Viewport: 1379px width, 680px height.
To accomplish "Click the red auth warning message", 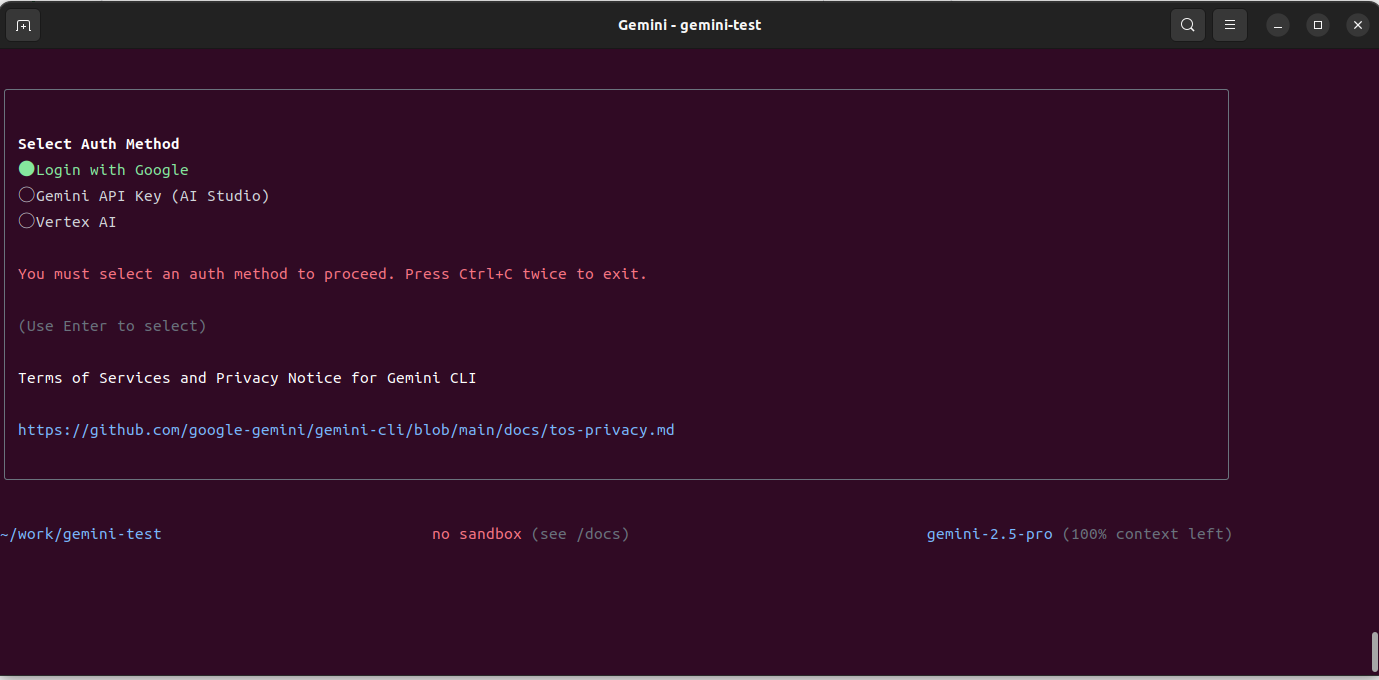I will pyautogui.click(x=331, y=273).
